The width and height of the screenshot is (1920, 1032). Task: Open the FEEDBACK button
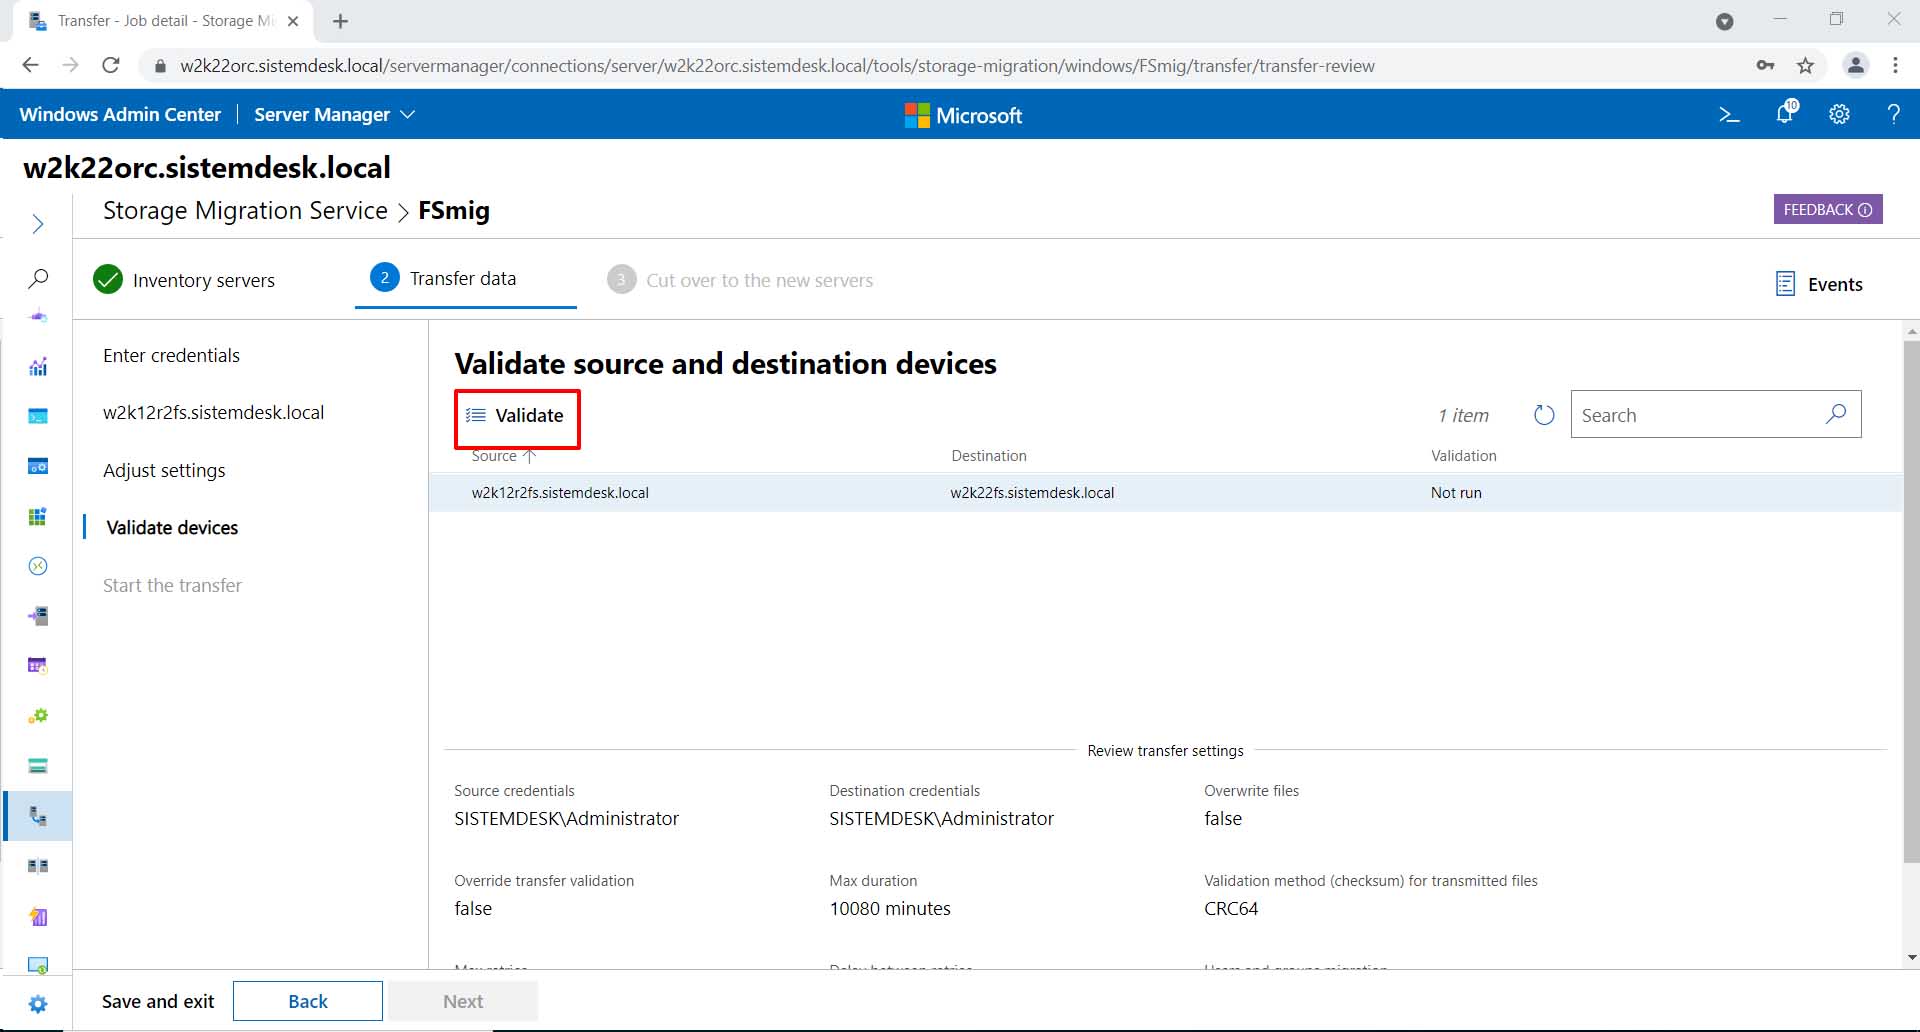1828,209
